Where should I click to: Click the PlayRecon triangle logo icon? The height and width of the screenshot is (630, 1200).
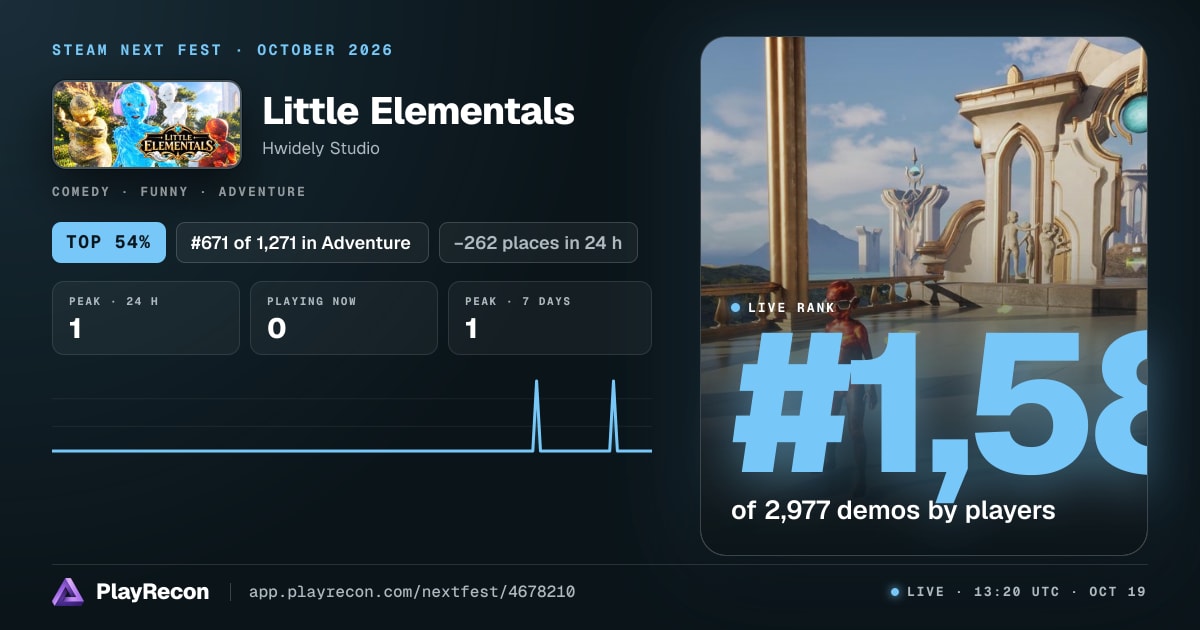pos(68,592)
